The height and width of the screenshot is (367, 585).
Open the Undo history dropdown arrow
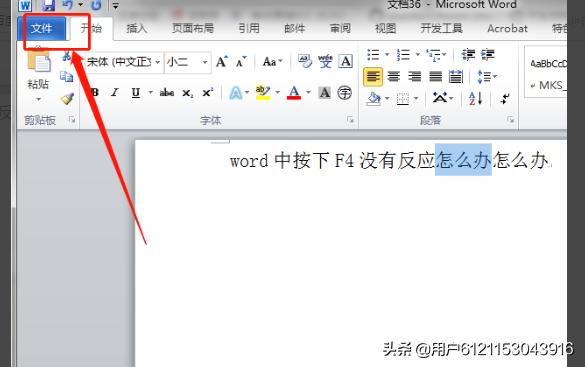point(81,5)
